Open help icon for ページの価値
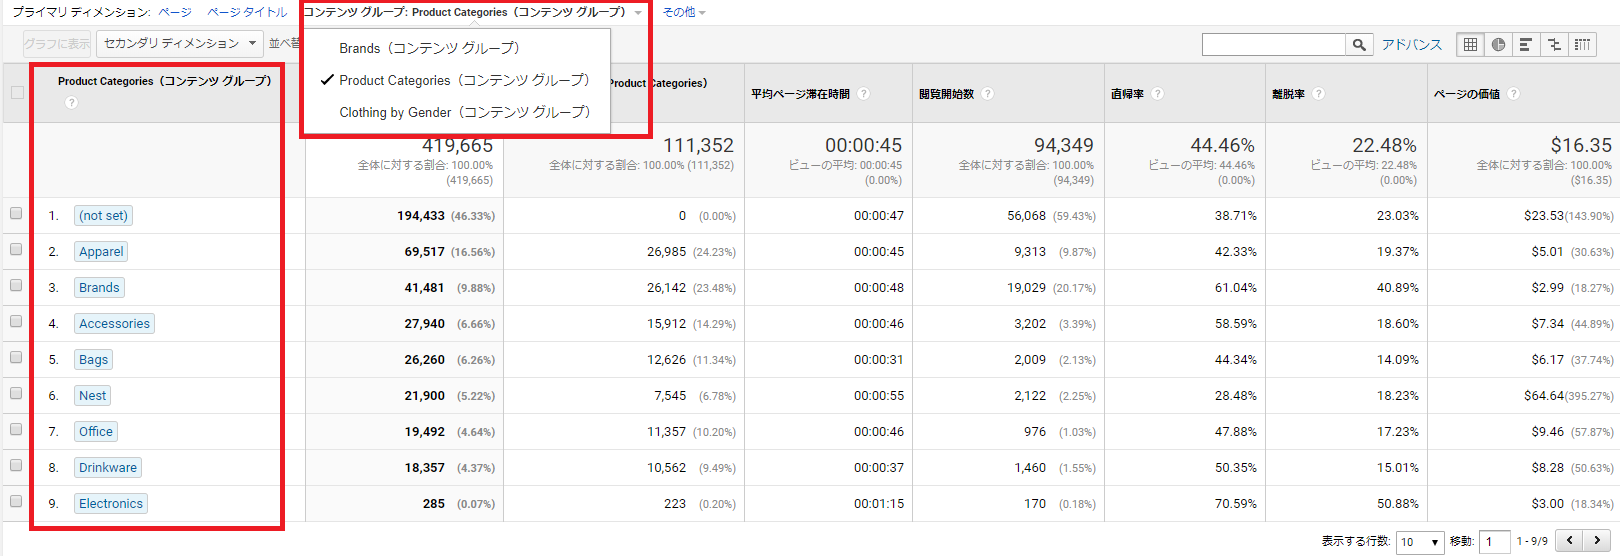The width and height of the screenshot is (1620, 556). click(1513, 93)
